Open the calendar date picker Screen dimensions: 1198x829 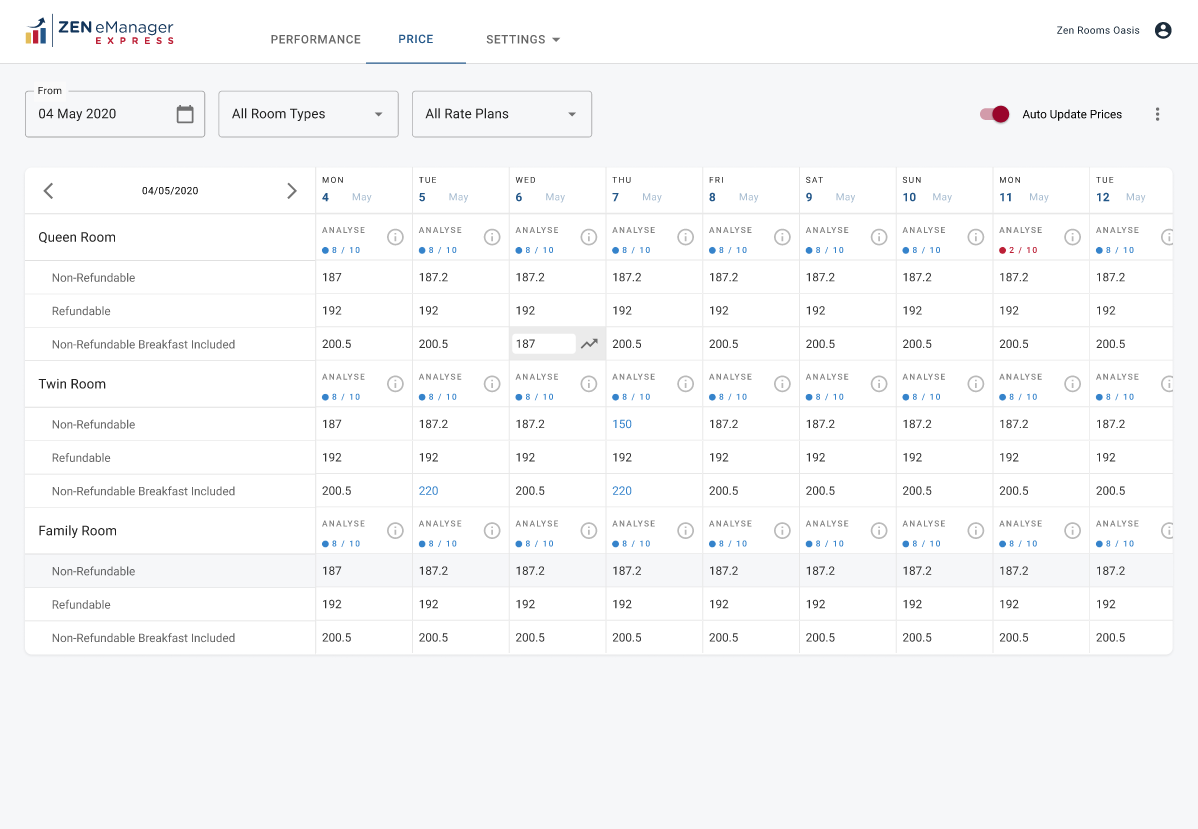coord(185,114)
